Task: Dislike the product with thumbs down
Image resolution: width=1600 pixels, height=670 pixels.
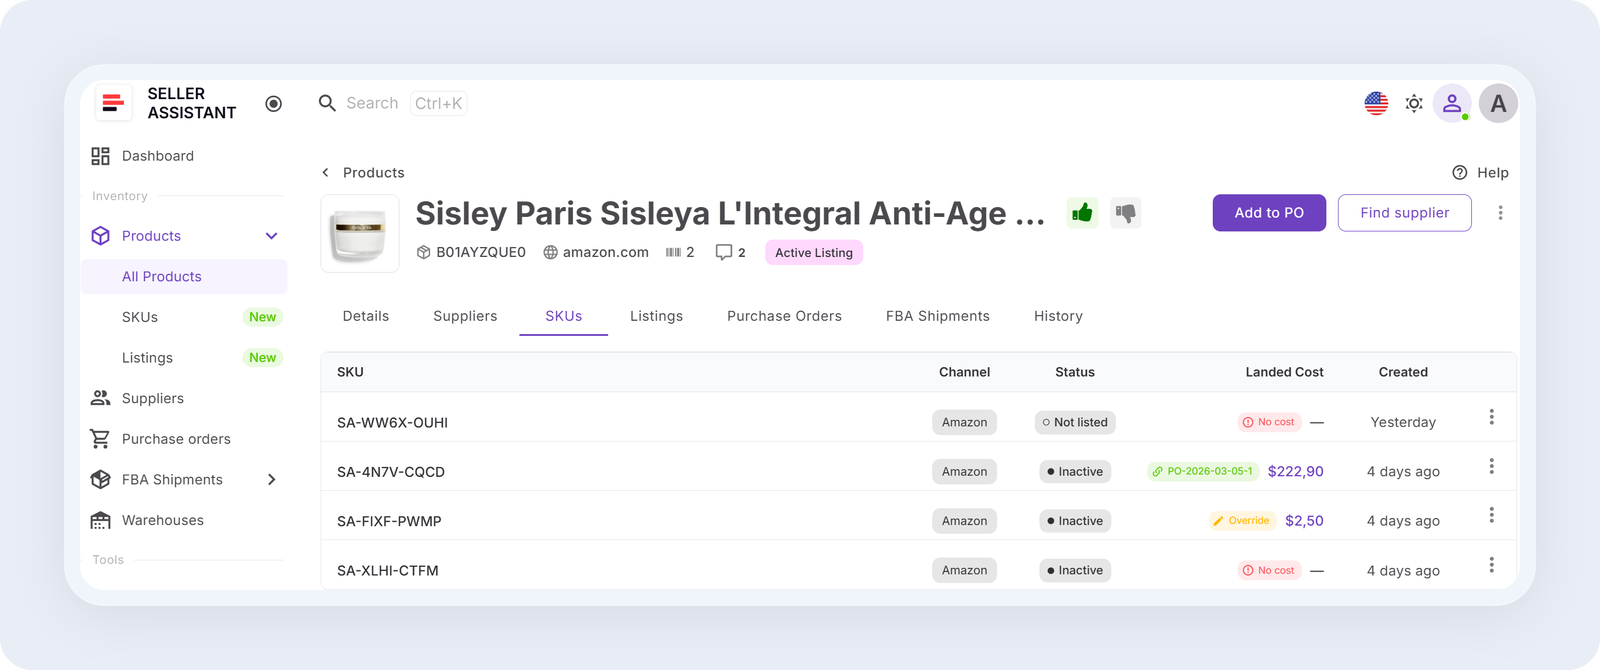Action: click(x=1126, y=213)
